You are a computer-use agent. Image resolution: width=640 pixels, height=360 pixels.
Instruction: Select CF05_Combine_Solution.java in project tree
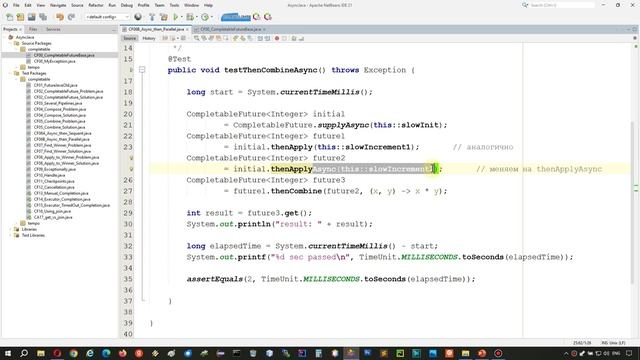click(60, 127)
